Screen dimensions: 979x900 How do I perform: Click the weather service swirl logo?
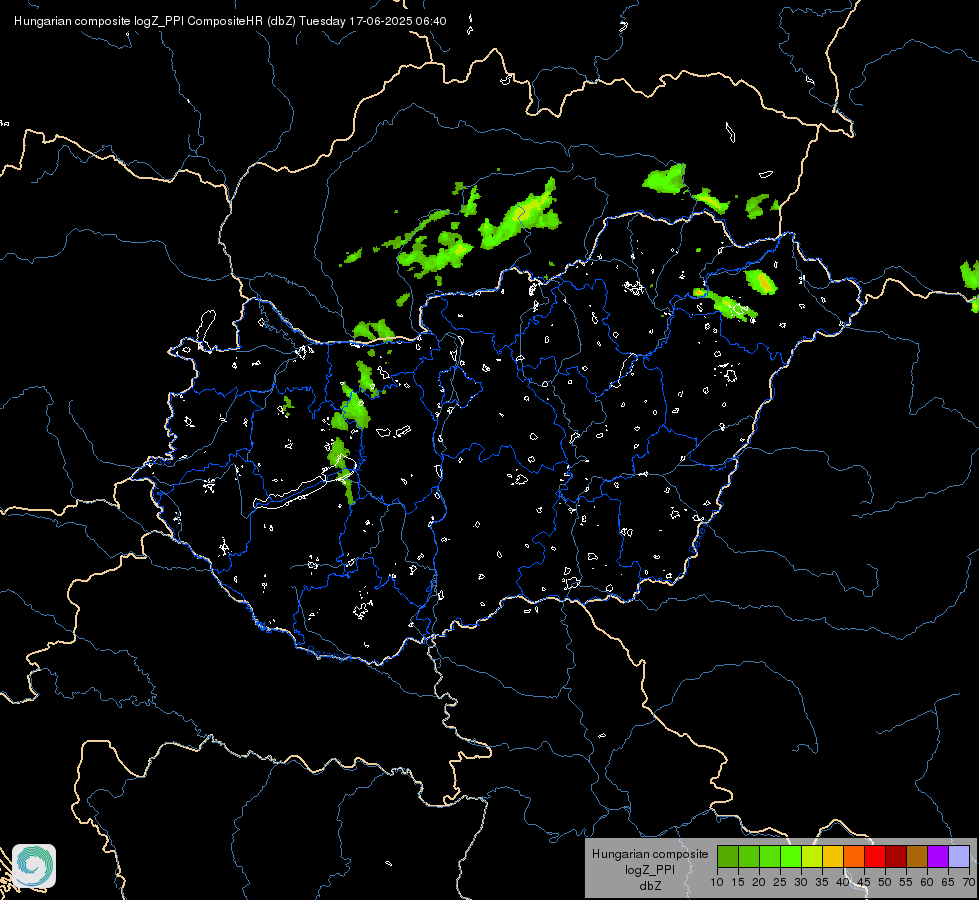tap(34, 866)
